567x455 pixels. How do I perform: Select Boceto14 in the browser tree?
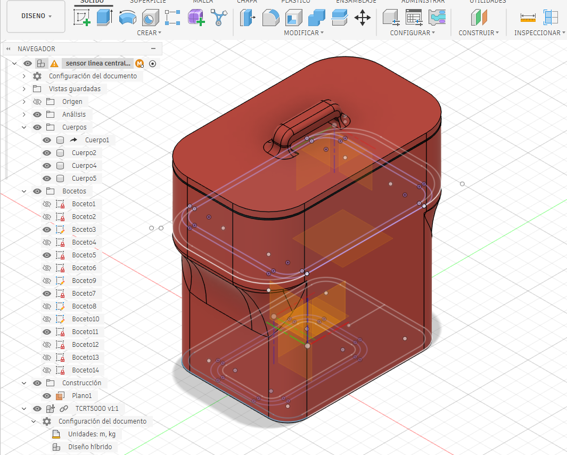click(x=85, y=370)
